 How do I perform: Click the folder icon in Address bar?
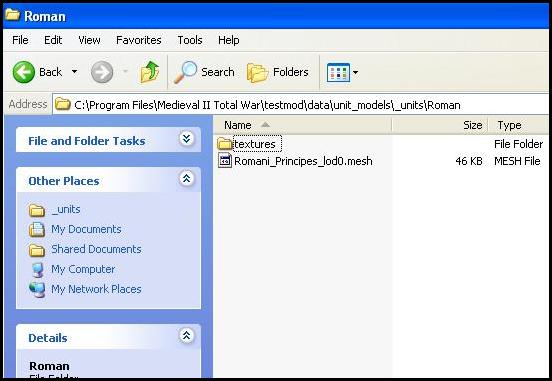pos(63,104)
